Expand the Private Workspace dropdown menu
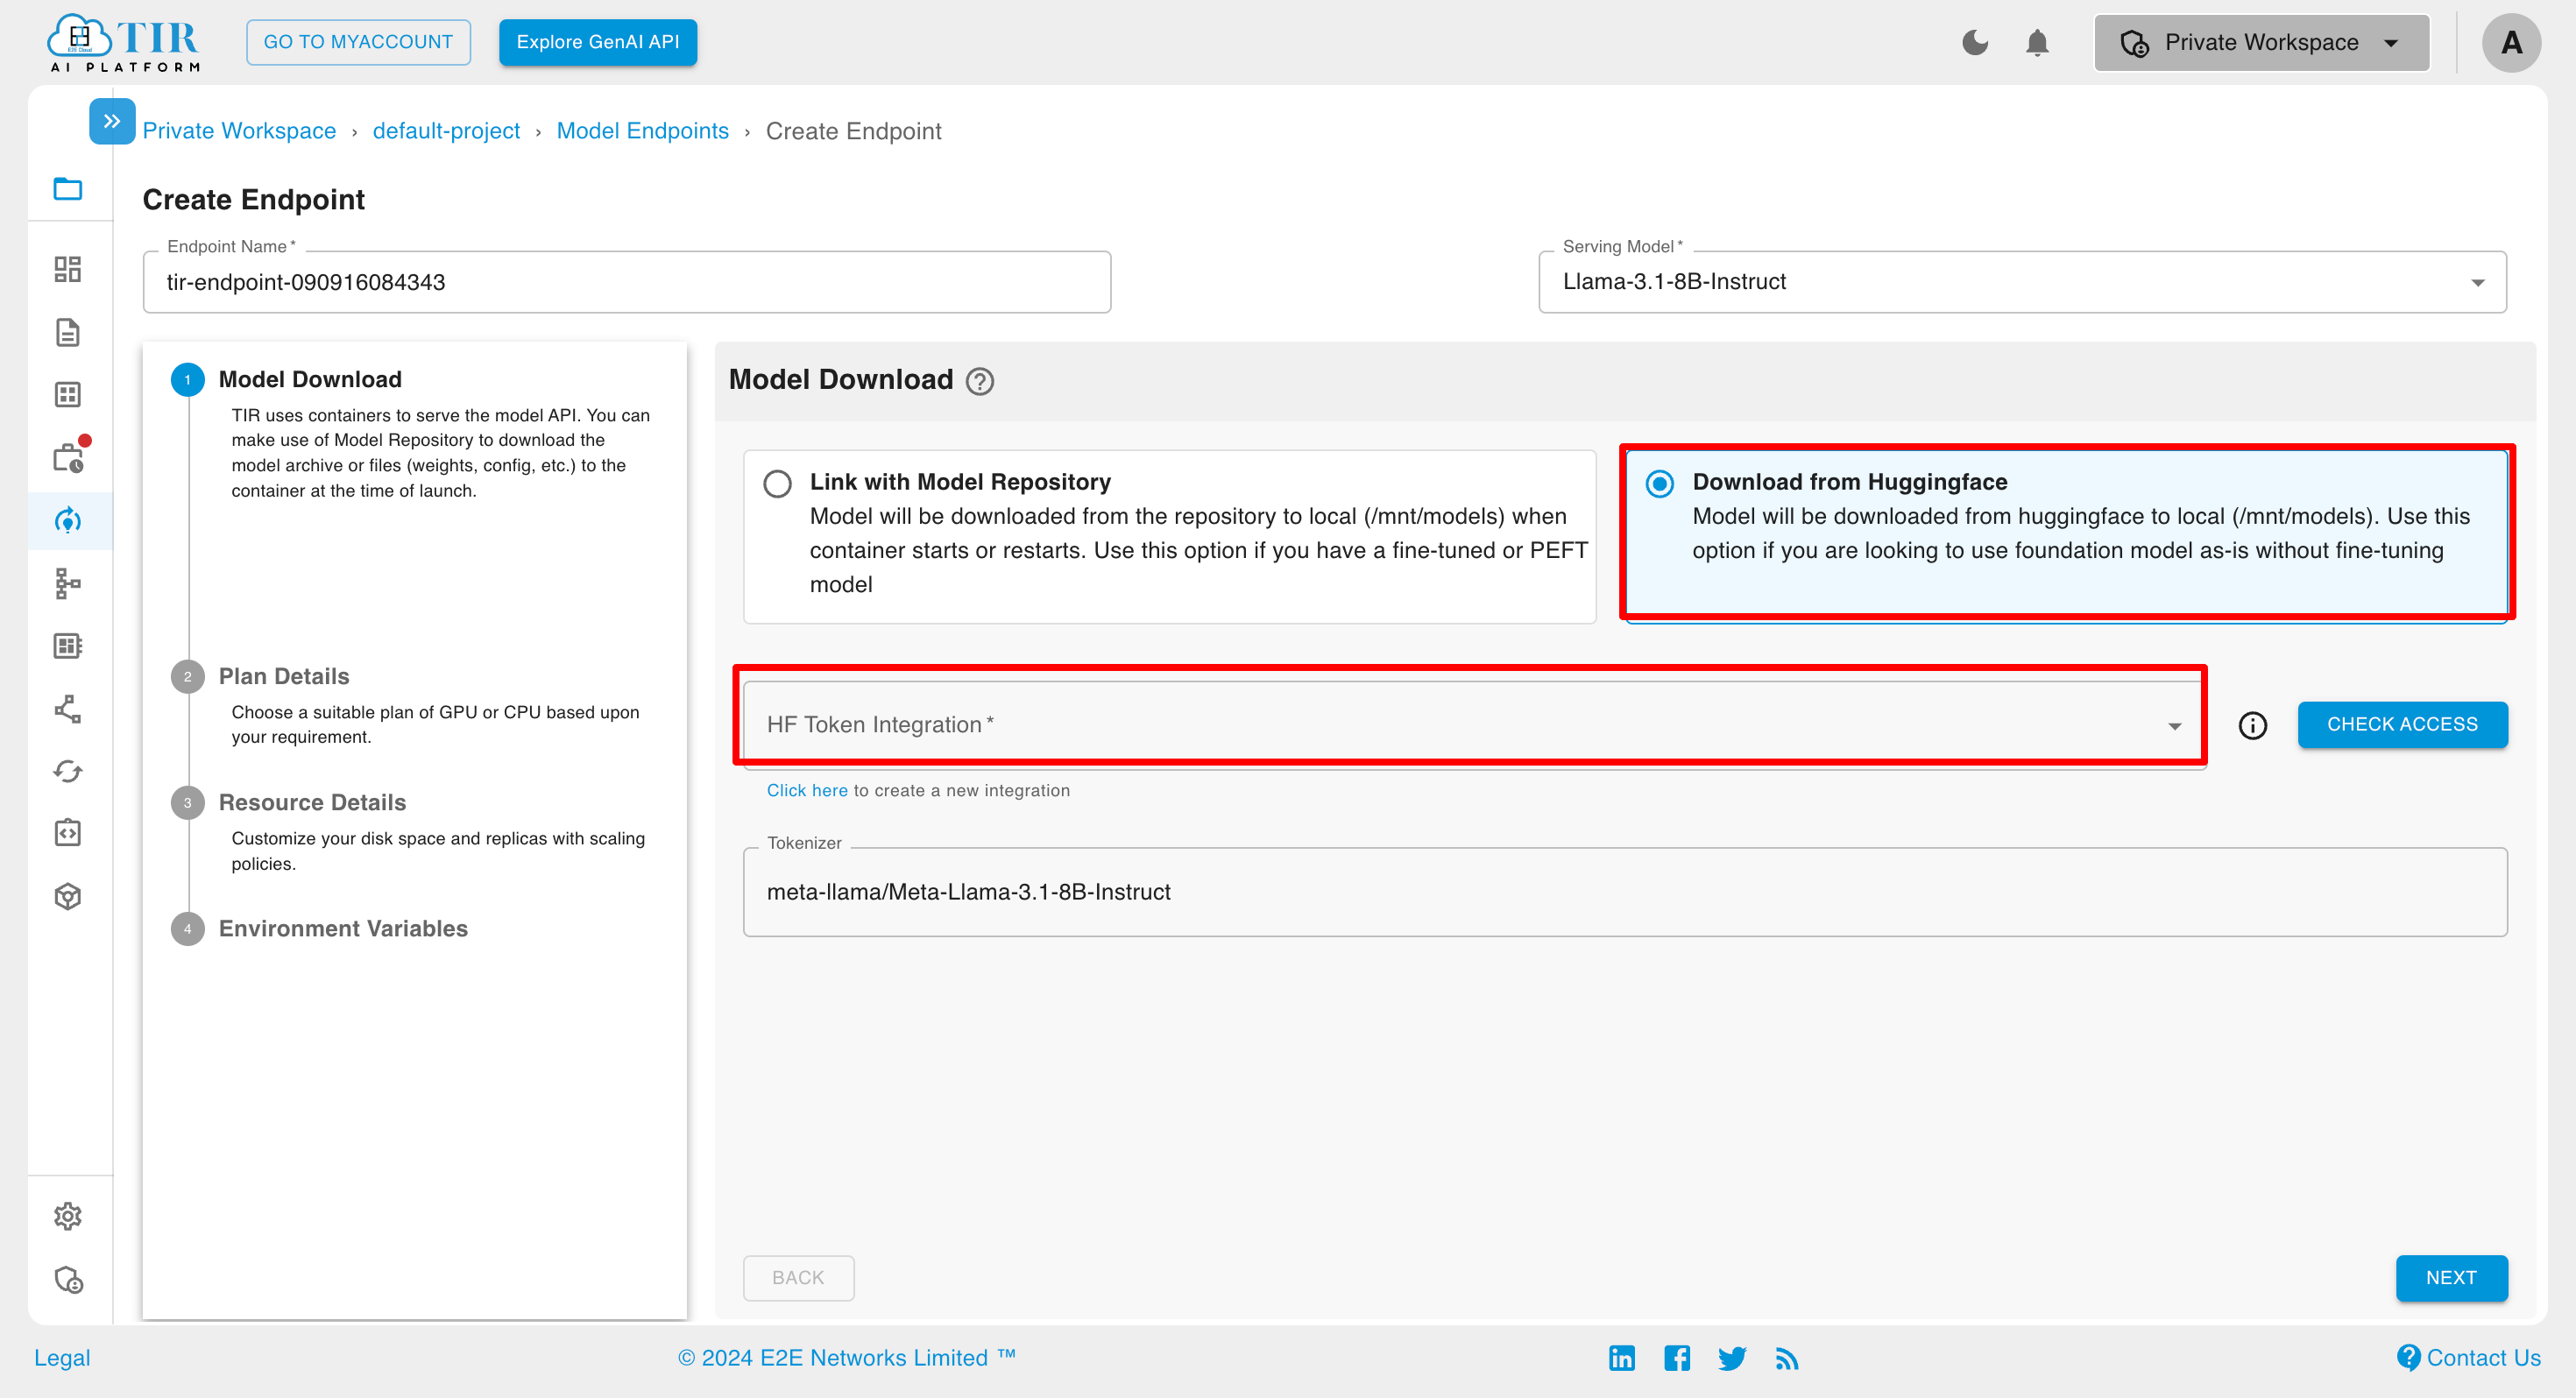 click(x=2259, y=41)
